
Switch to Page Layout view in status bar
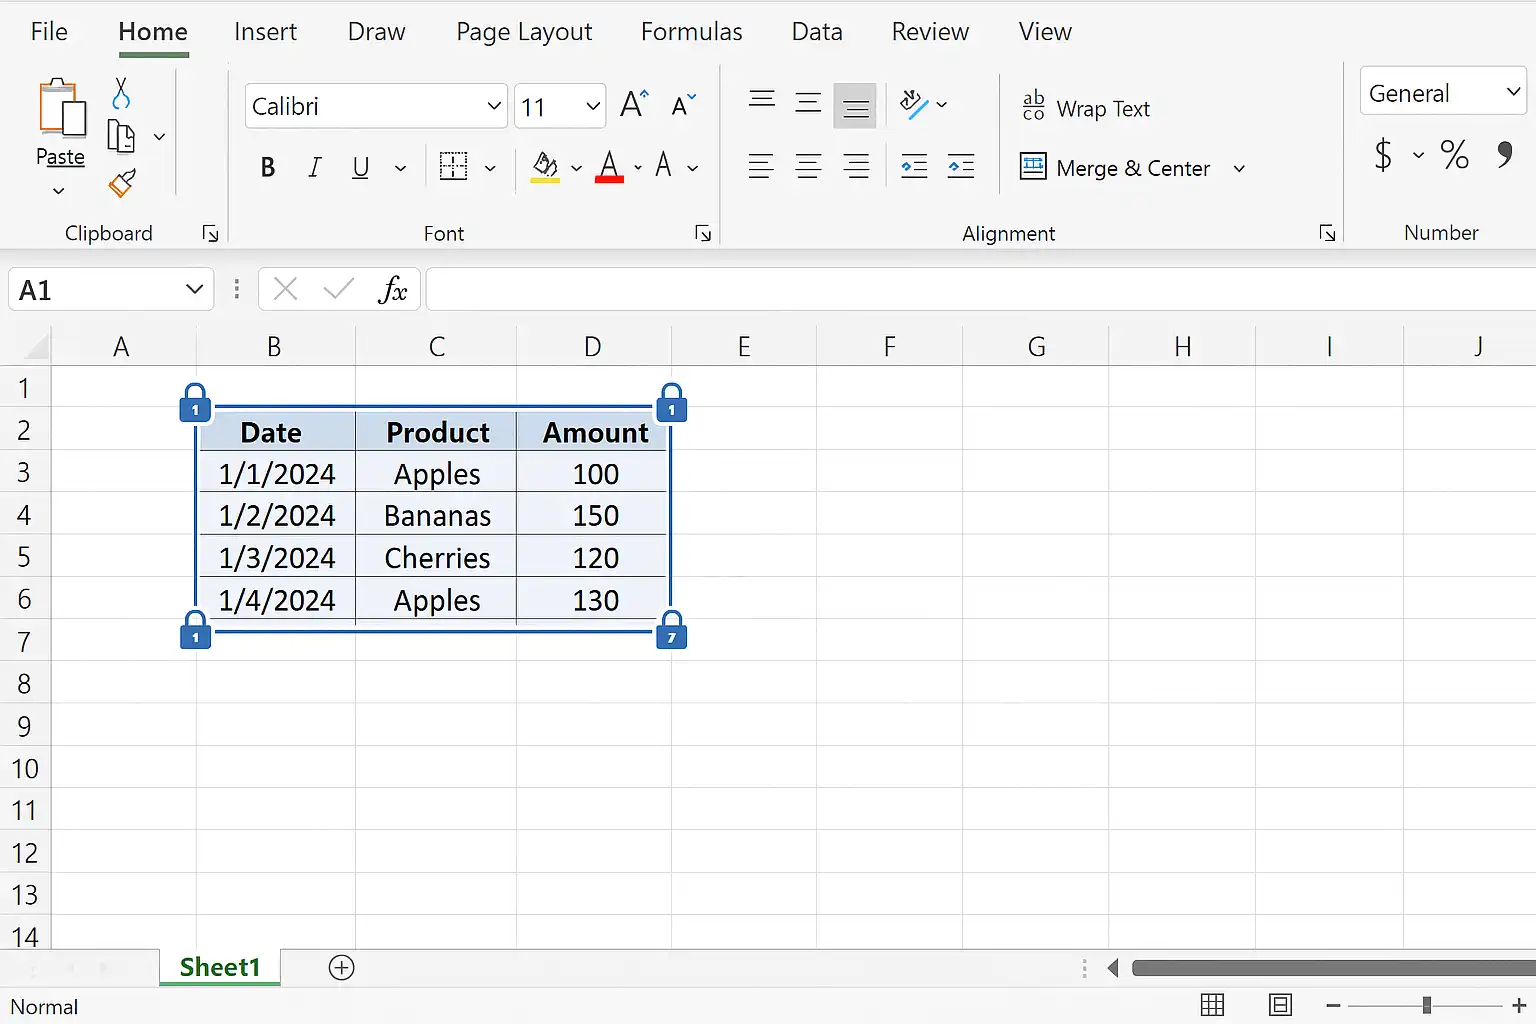[1280, 1005]
